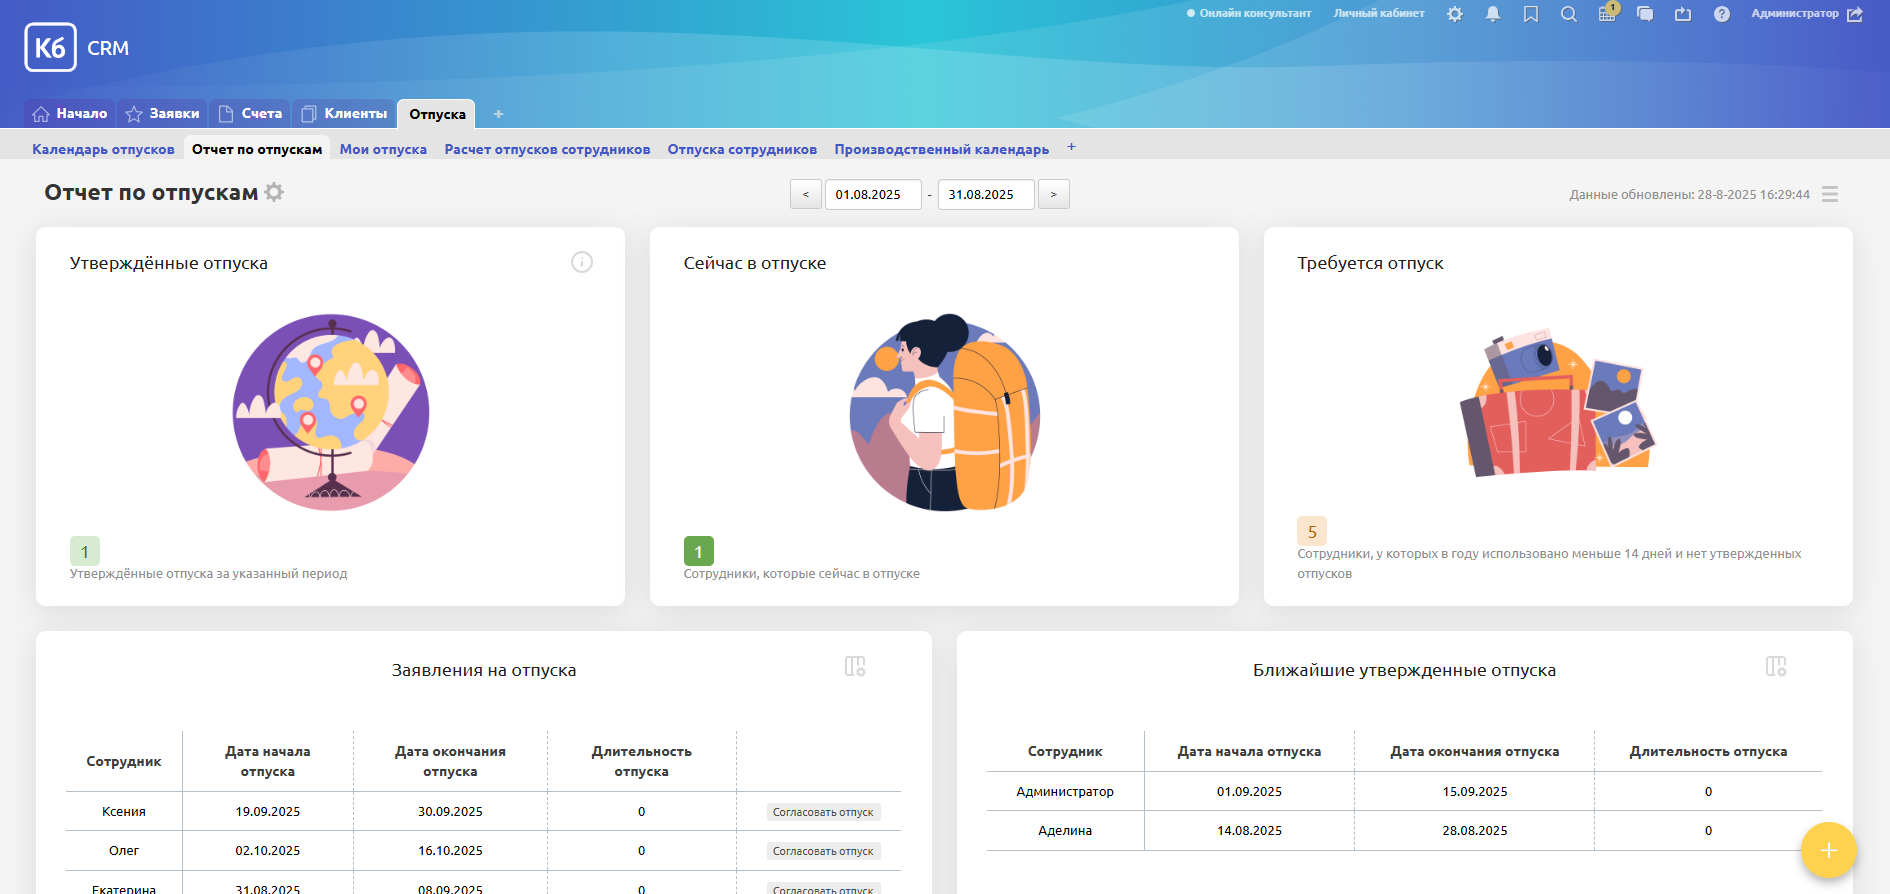1890x894 pixels.
Task: Open Личный кабинет link
Action: 1378,14
